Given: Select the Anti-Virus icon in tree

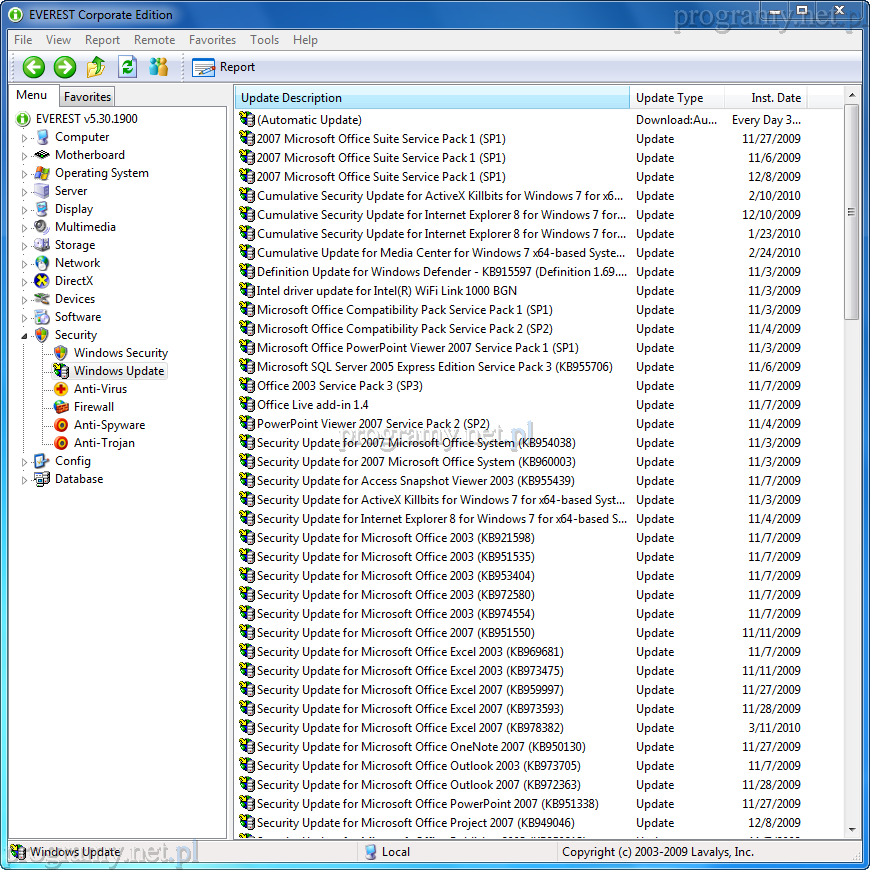Looking at the screenshot, I should pos(61,389).
